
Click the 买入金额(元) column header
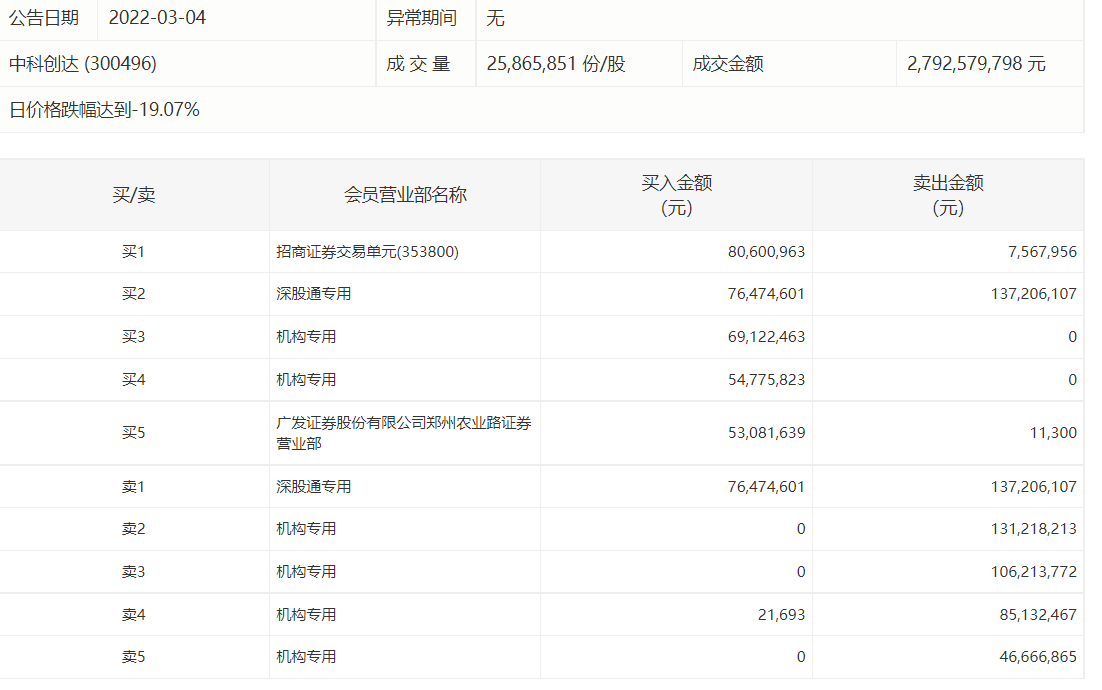676,195
